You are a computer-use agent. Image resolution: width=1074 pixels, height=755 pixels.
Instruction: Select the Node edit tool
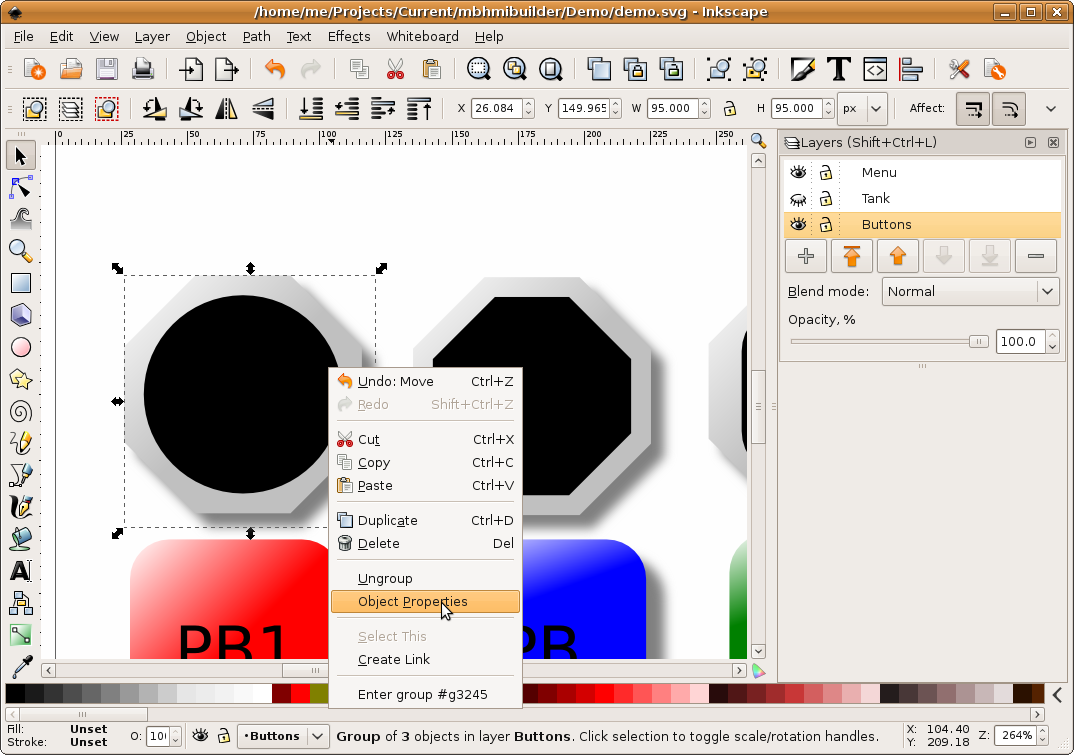click(21, 187)
